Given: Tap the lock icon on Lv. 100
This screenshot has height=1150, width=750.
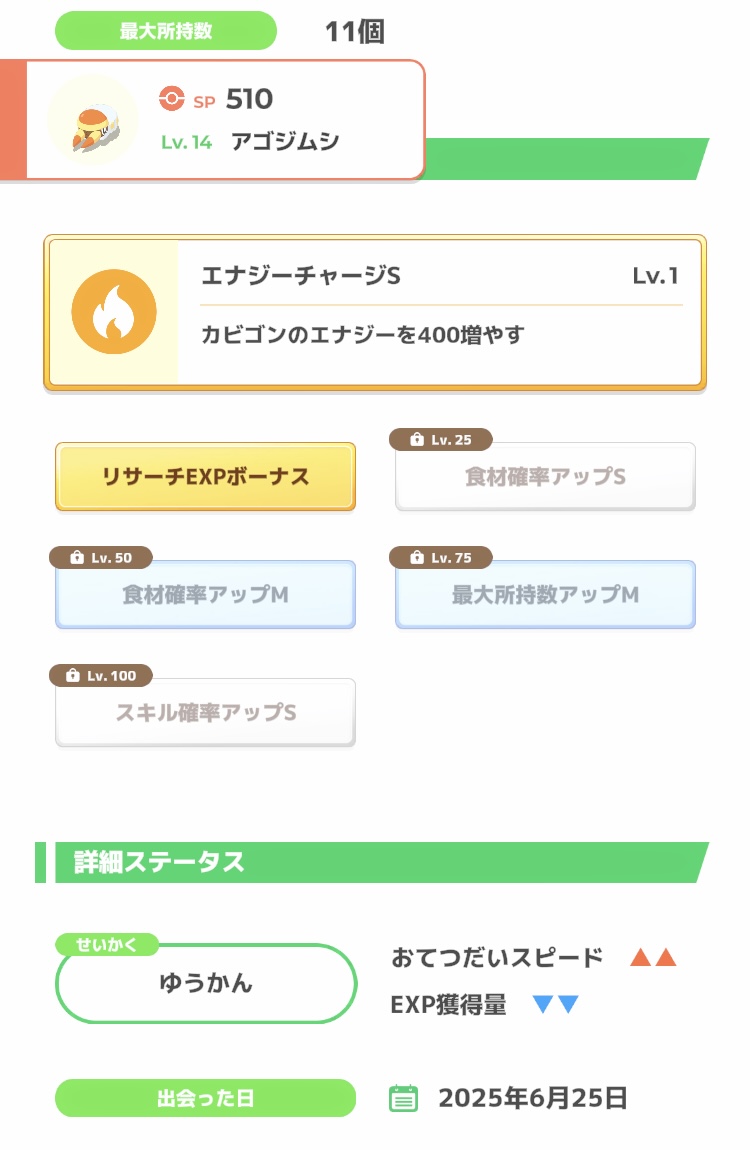Looking at the screenshot, I should tap(73, 676).
